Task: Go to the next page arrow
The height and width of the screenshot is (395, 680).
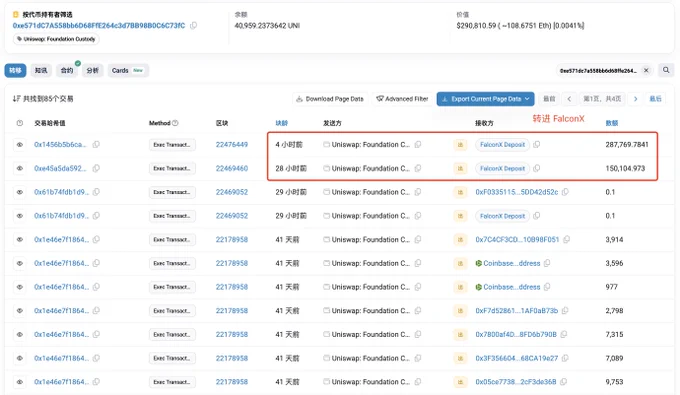Action: click(635, 99)
